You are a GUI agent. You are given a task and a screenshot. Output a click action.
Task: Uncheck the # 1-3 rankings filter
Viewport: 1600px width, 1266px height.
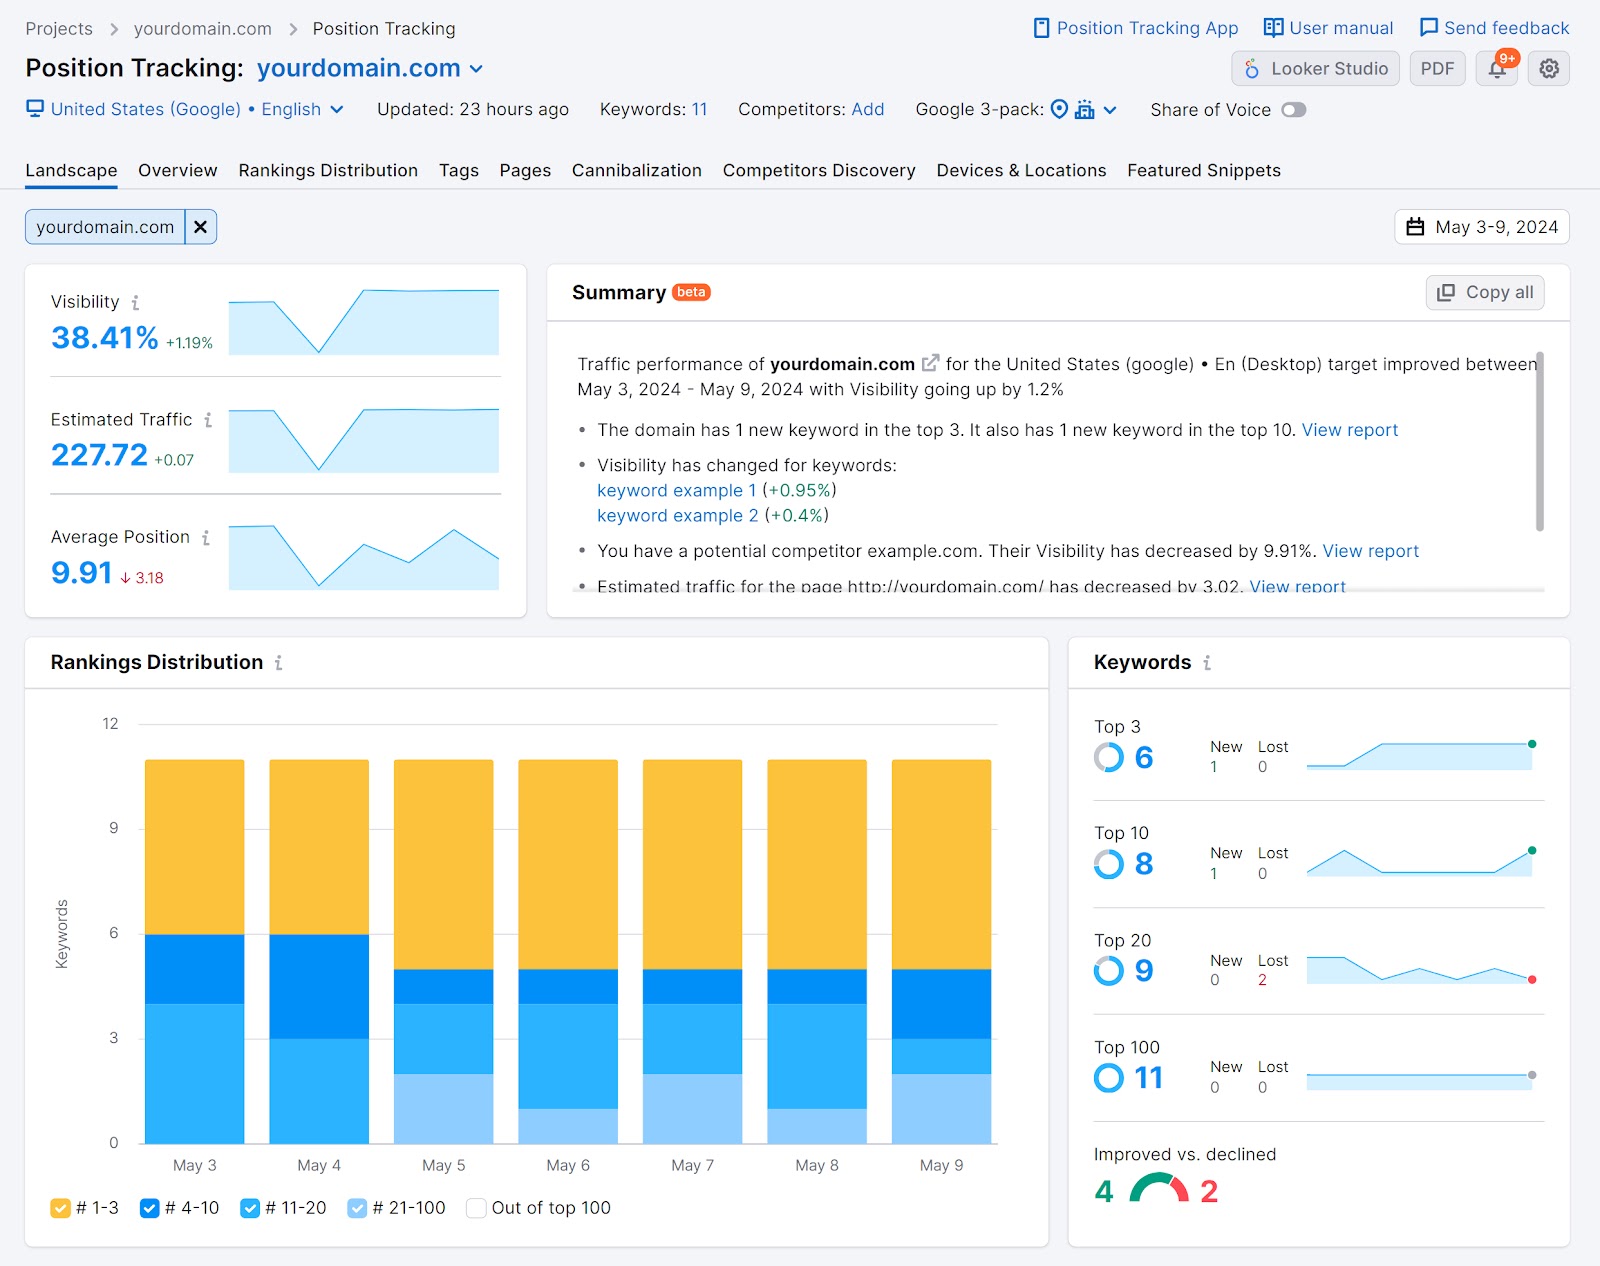(x=60, y=1208)
